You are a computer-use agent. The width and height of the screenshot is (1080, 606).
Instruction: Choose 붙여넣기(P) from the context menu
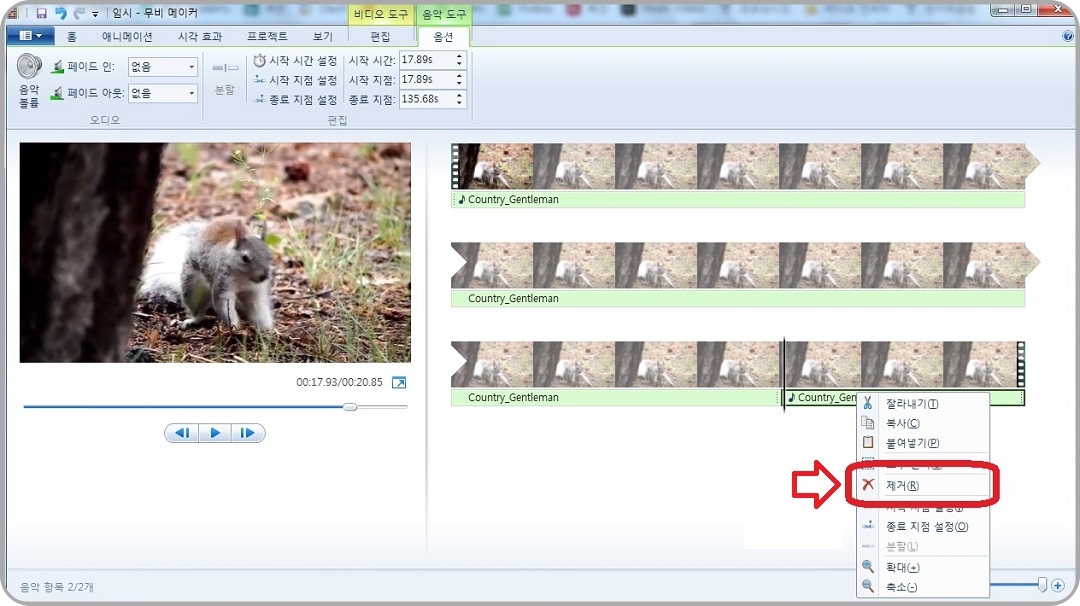[x=922, y=443]
